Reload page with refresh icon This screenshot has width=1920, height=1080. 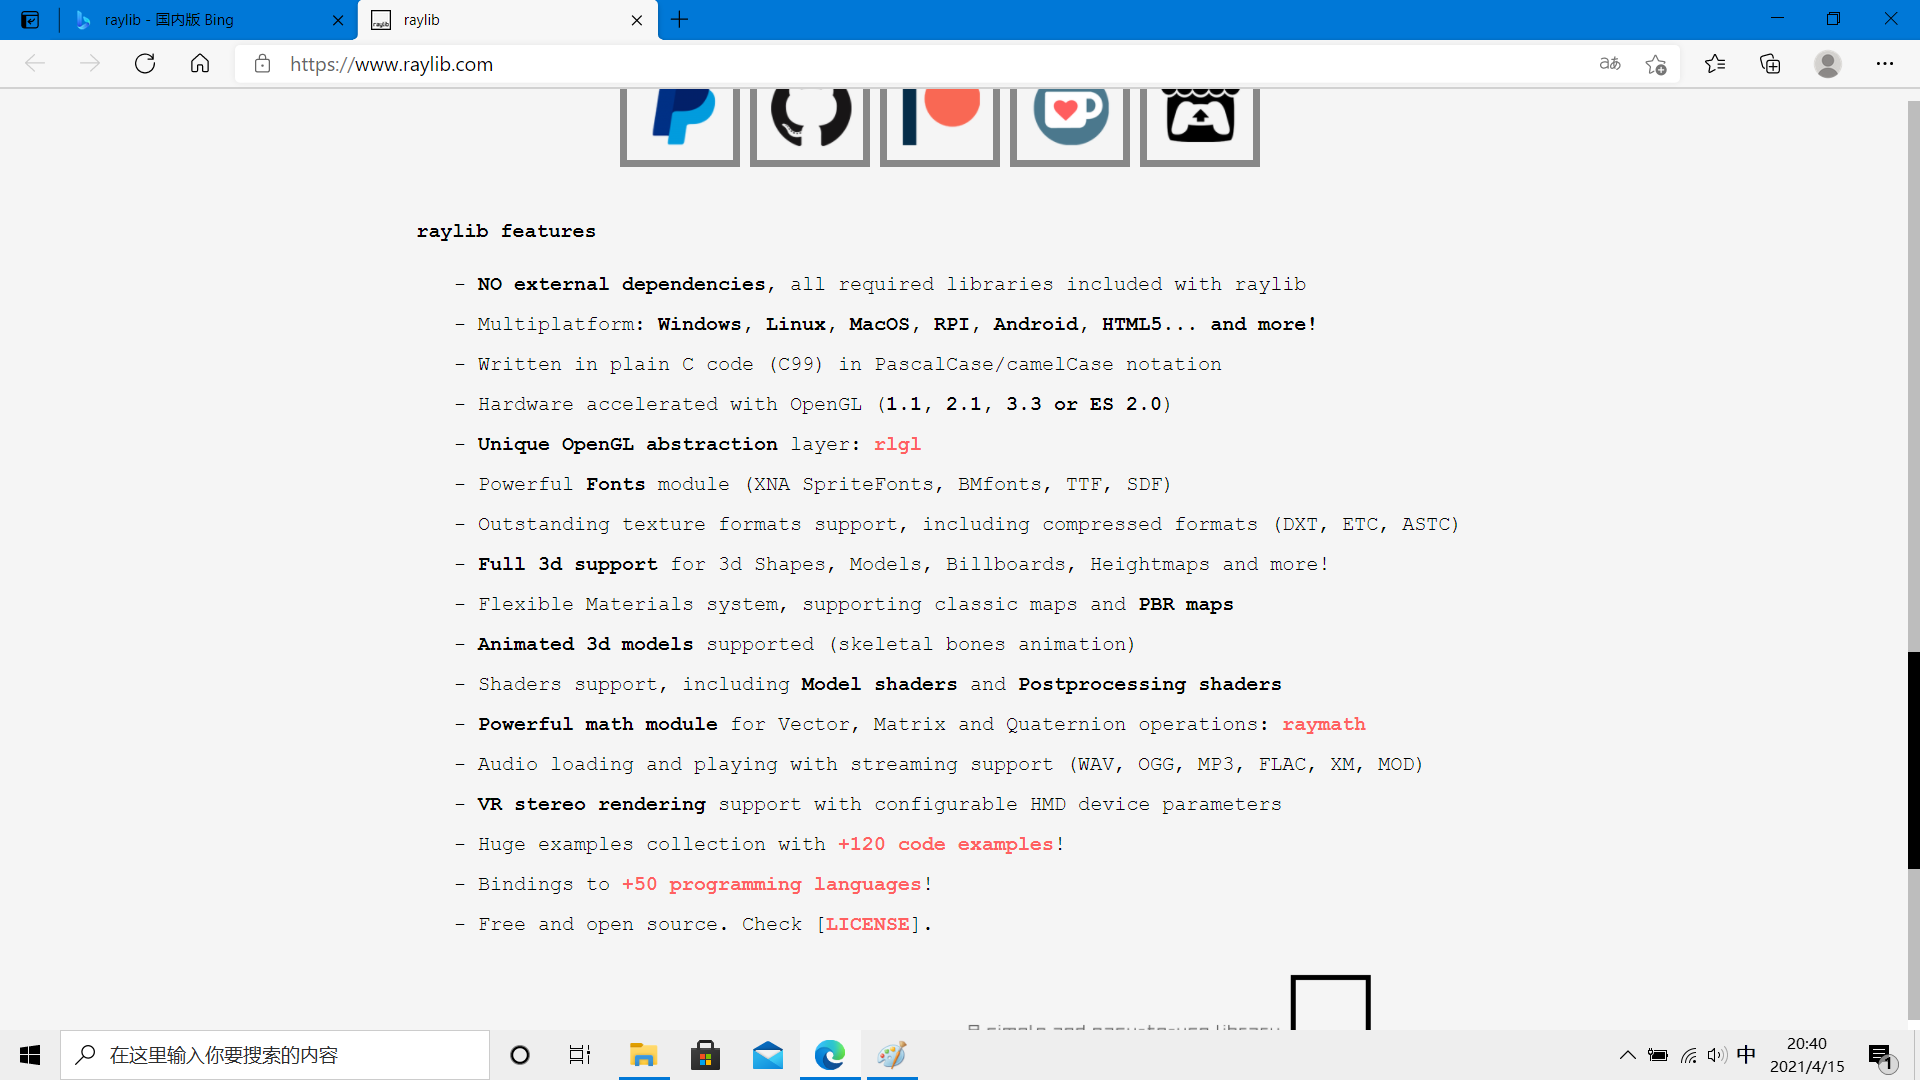145,64
